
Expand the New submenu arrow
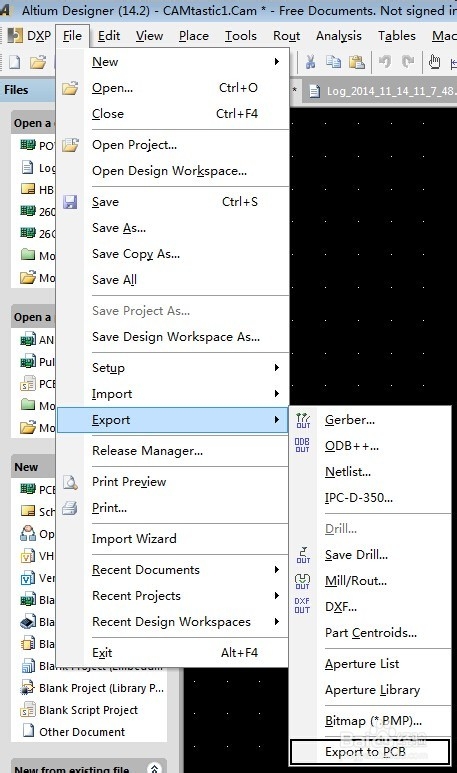pos(277,62)
